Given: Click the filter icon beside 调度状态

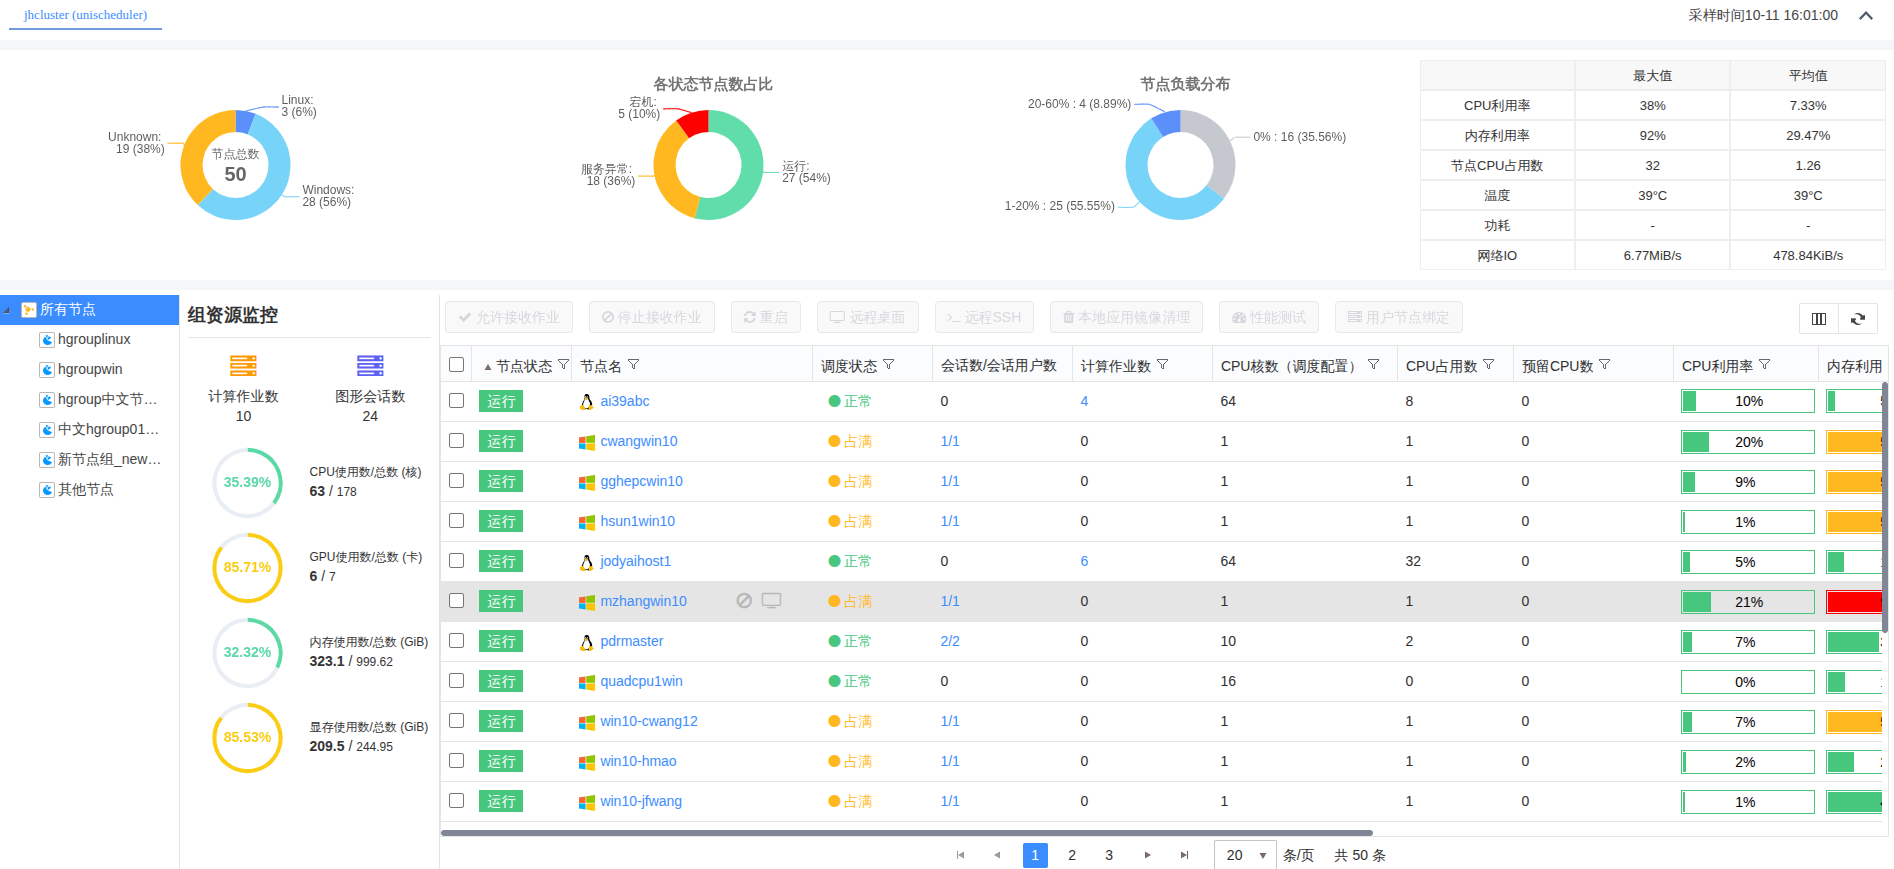Looking at the screenshot, I should pyautogui.click(x=889, y=365).
